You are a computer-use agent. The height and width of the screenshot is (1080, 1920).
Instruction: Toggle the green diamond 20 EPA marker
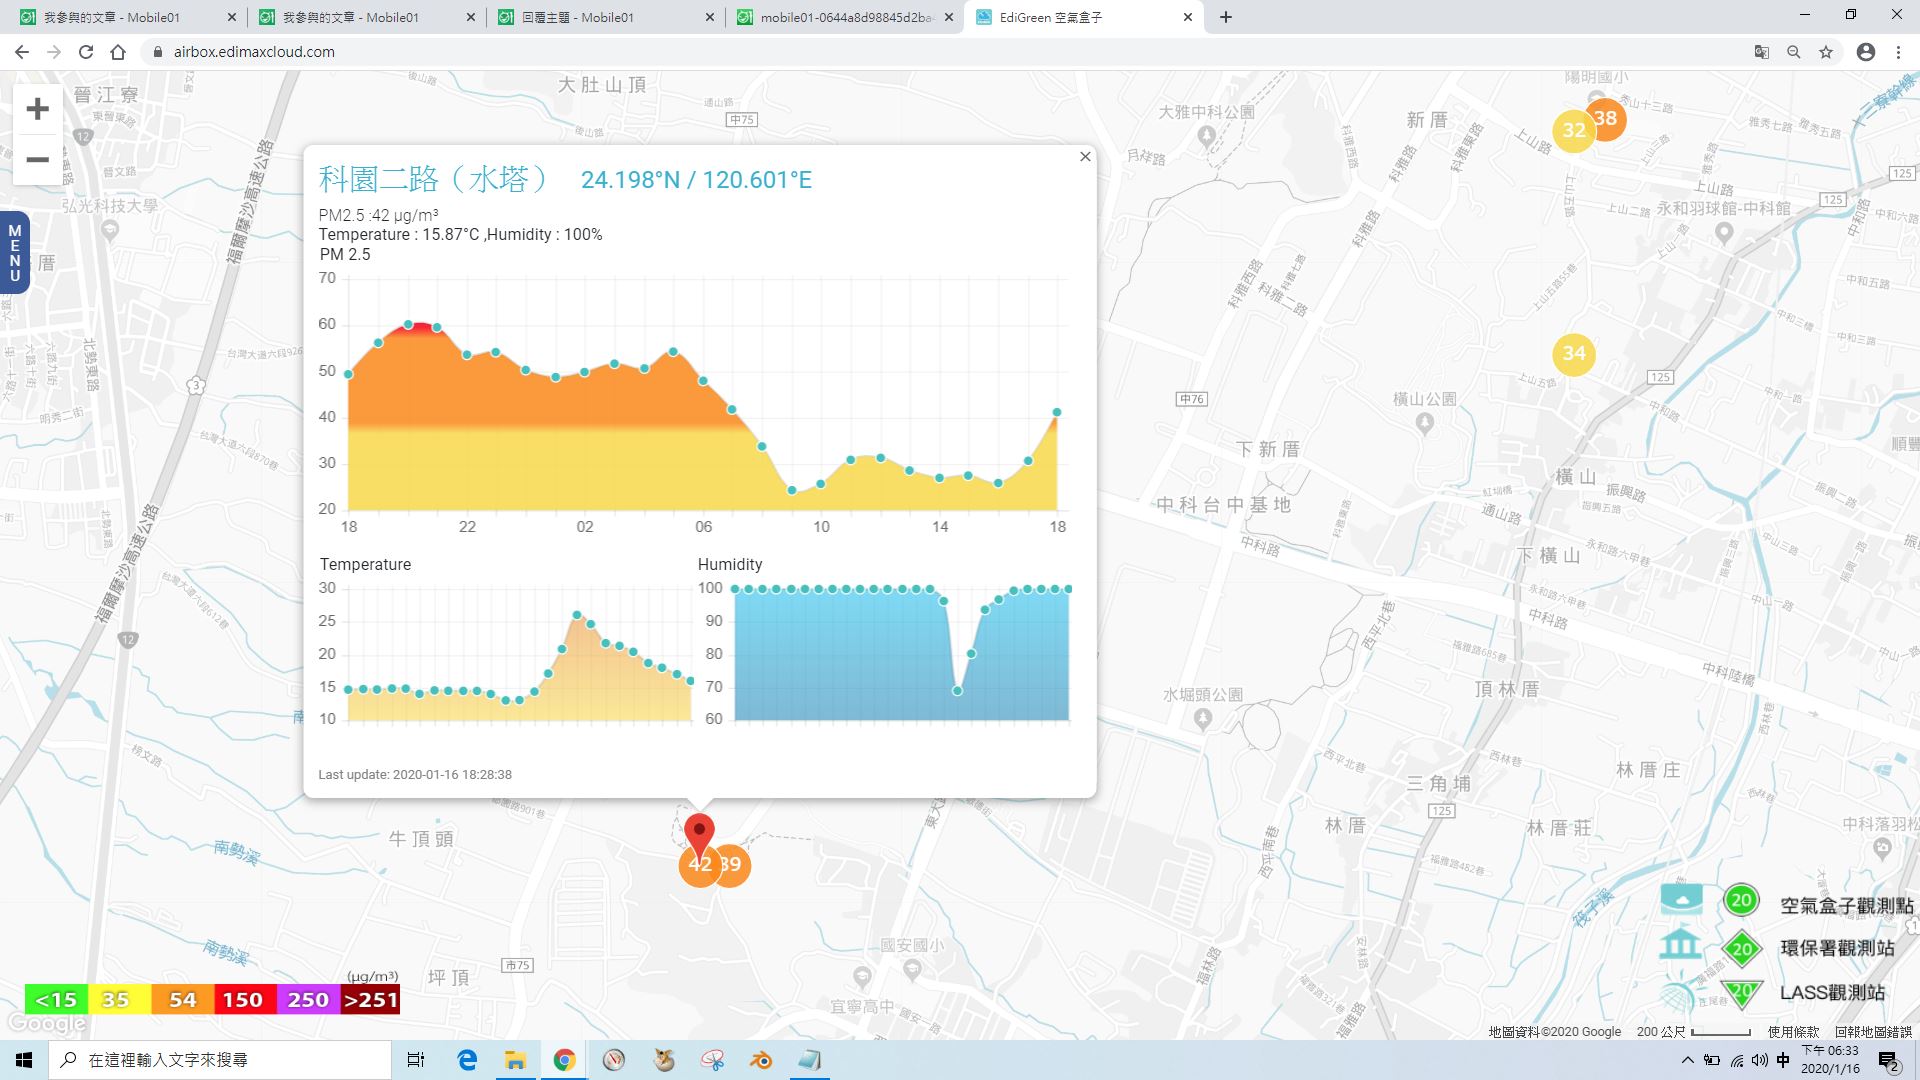[1742, 949]
